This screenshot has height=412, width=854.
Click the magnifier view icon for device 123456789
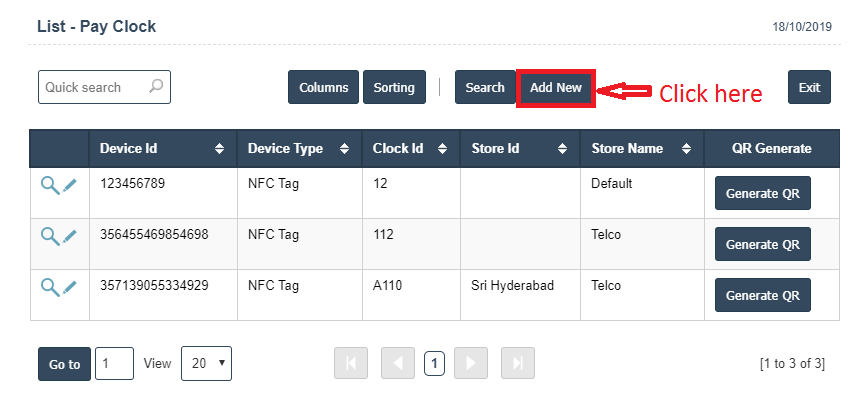coord(49,184)
